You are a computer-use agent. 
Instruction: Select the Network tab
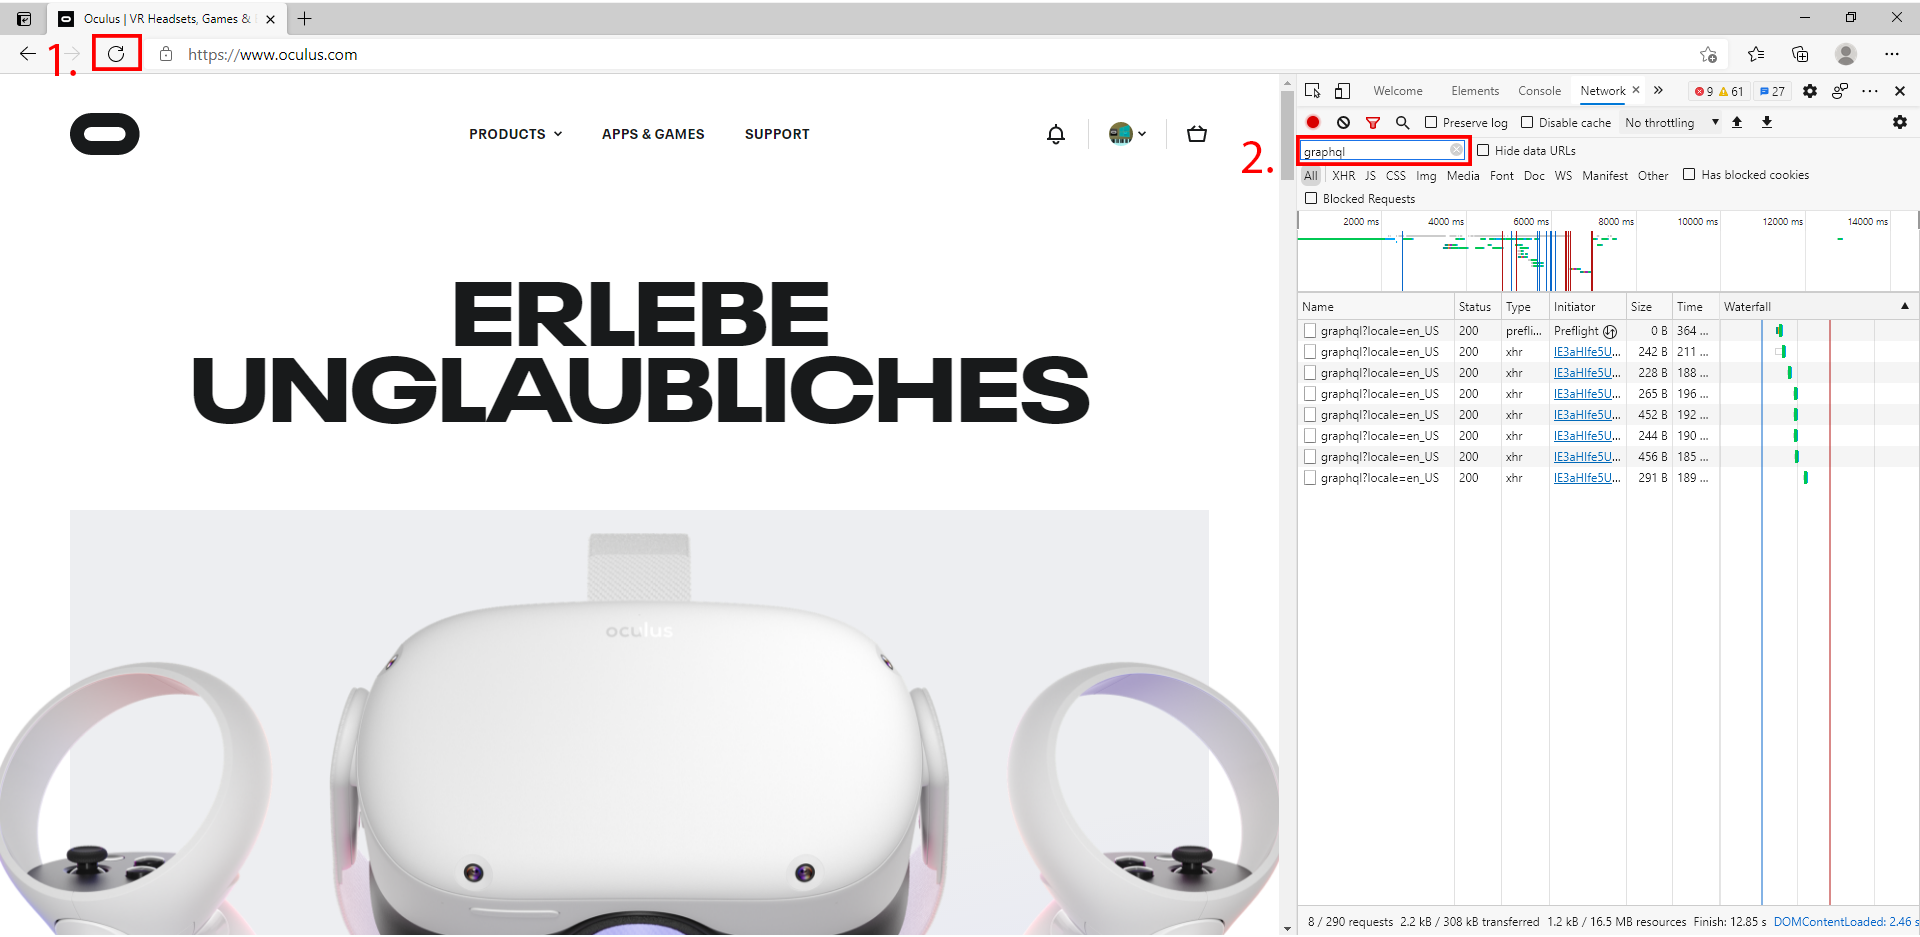1603,91
